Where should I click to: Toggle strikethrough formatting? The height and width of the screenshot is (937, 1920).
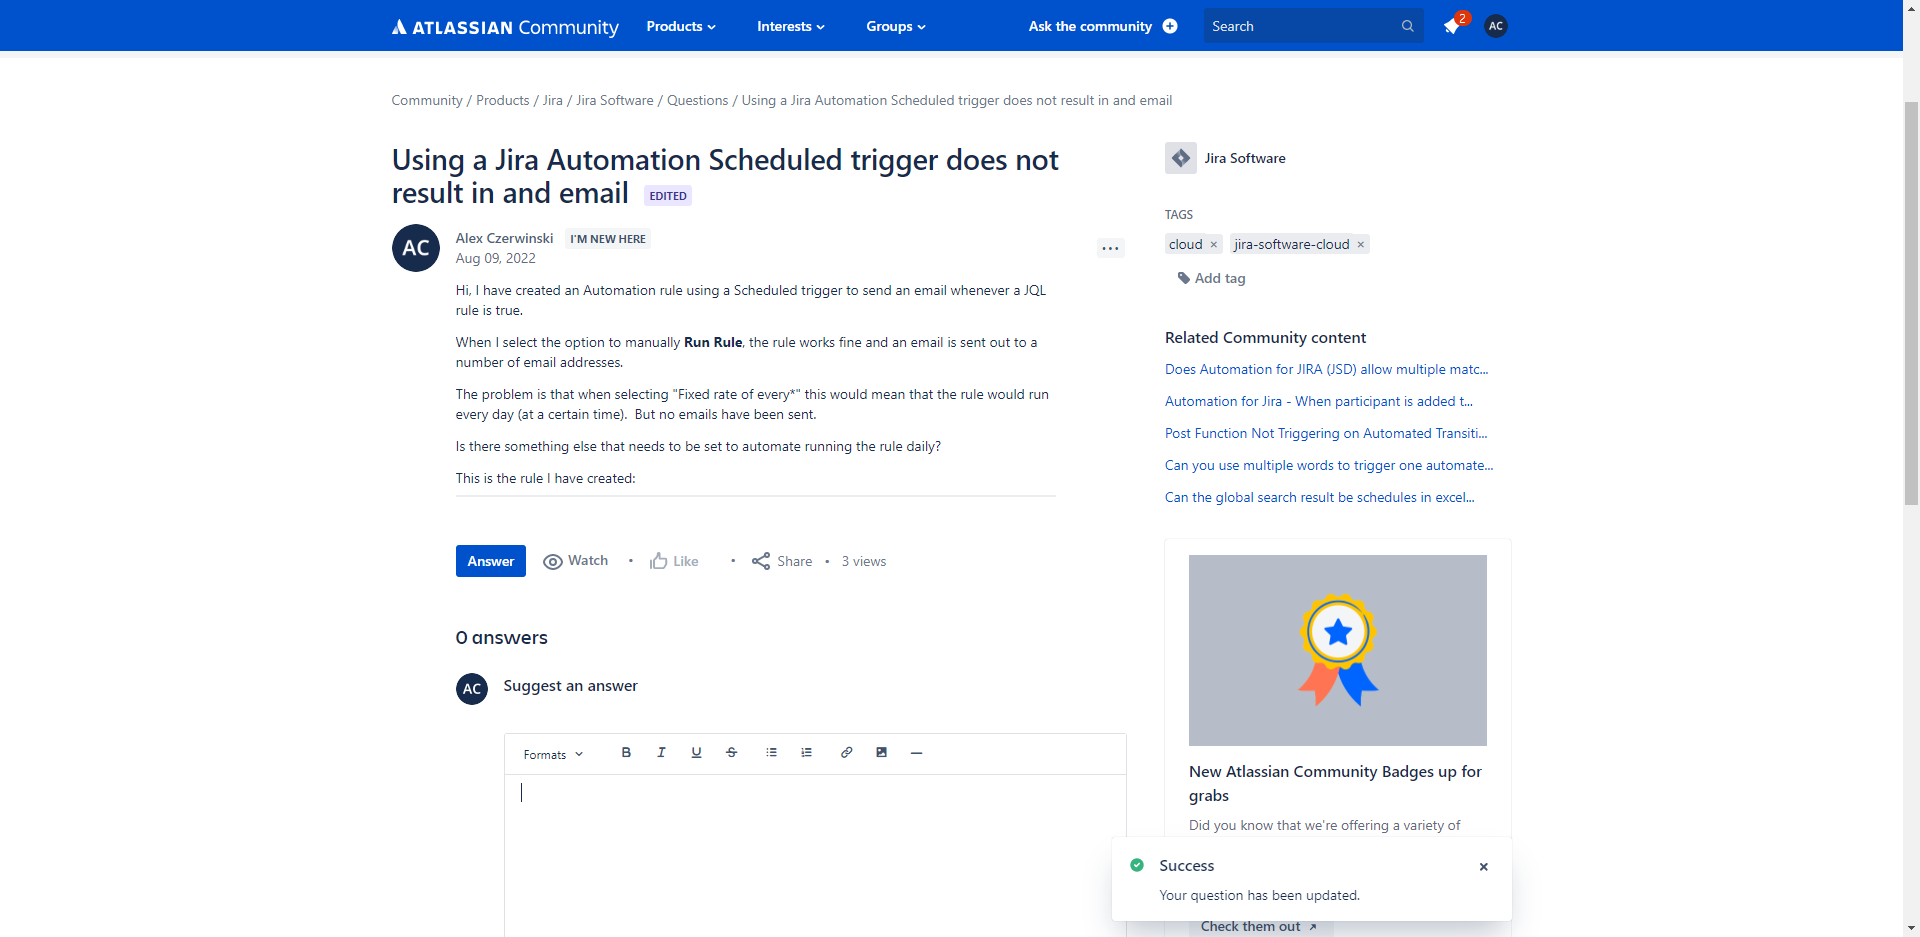[x=731, y=753]
